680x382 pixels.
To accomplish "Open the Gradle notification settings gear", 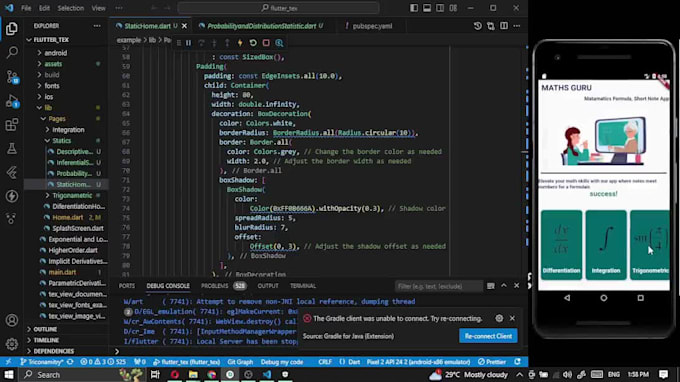I will (x=499, y=318).
